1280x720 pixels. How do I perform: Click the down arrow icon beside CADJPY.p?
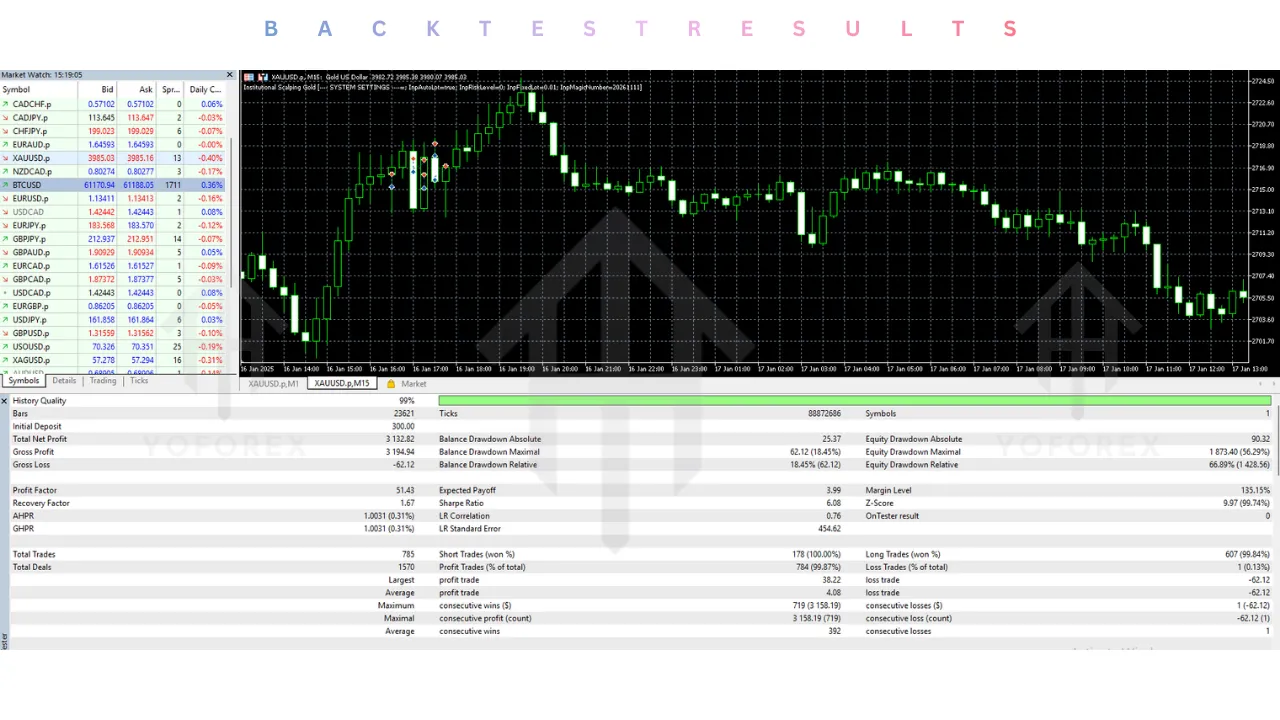click(5, 118)
